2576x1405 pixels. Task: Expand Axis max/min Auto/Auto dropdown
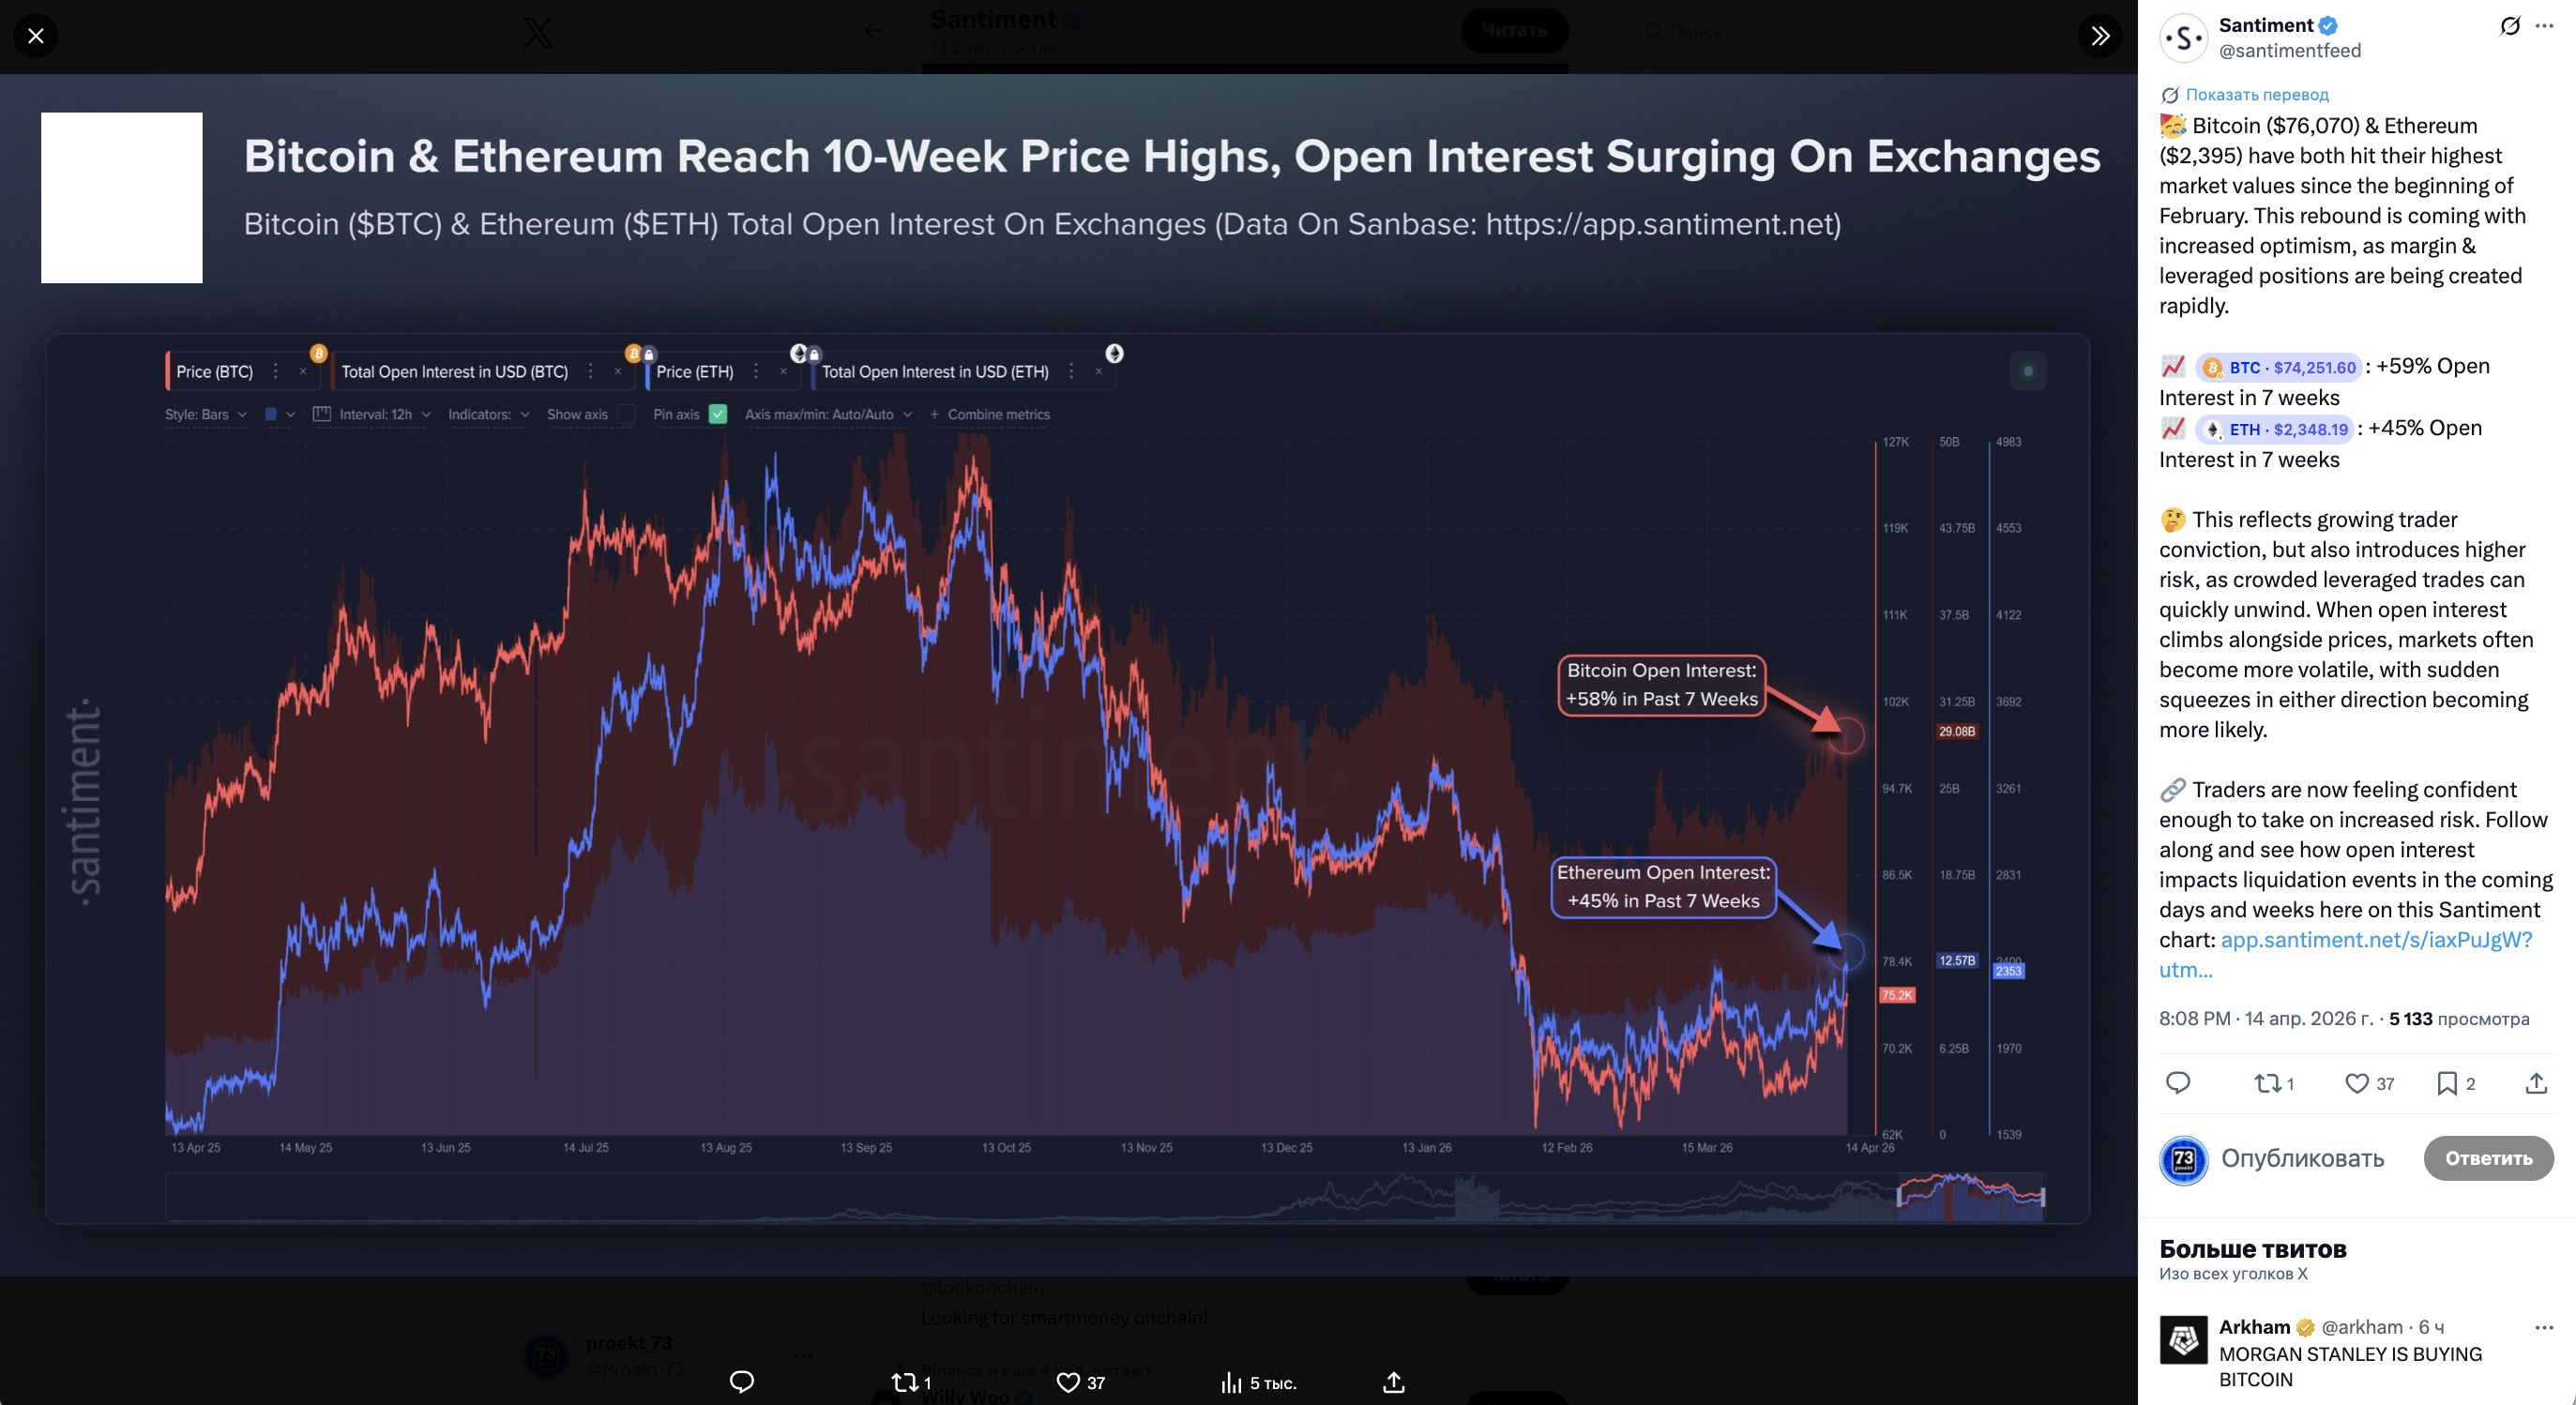point(828,414)
